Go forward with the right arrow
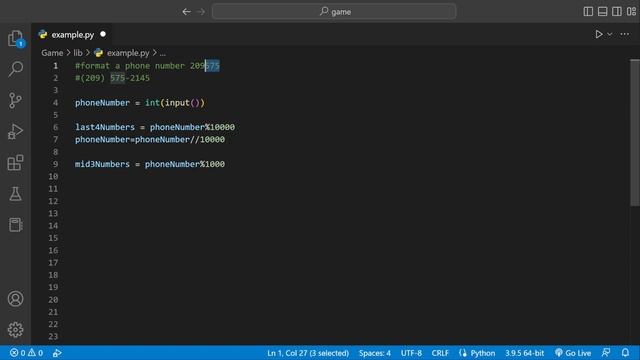This screenshot has height=360, width=640. tap(201, 12)
